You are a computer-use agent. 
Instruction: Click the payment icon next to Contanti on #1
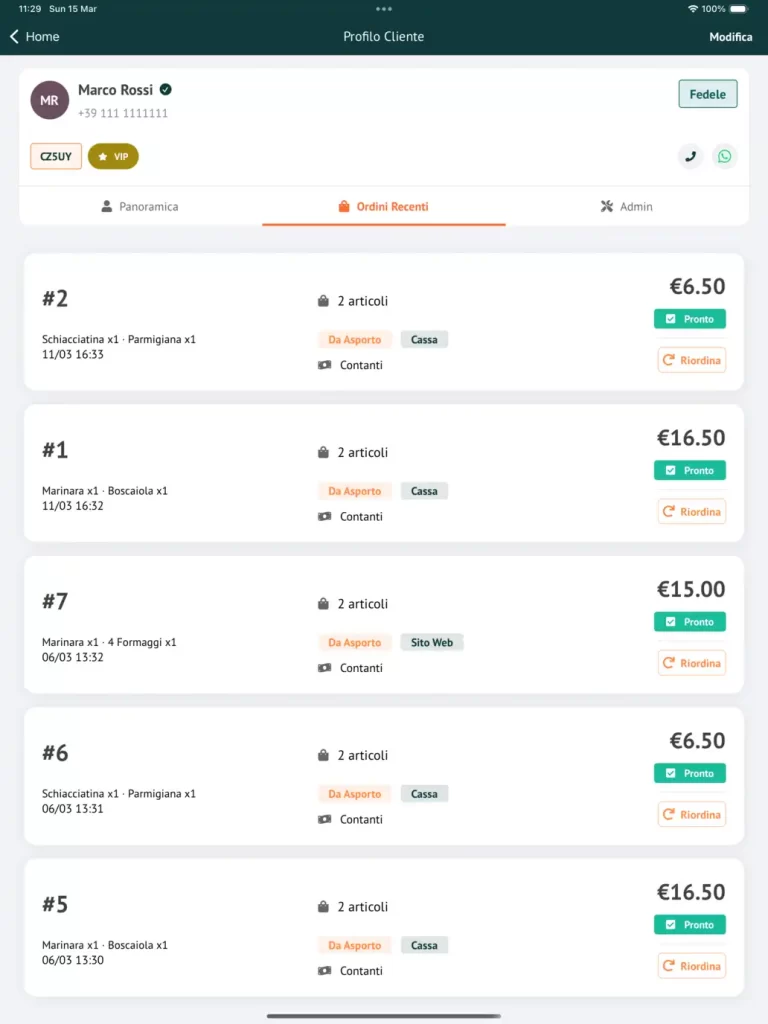pyautogui.click(x=326, y=516)
